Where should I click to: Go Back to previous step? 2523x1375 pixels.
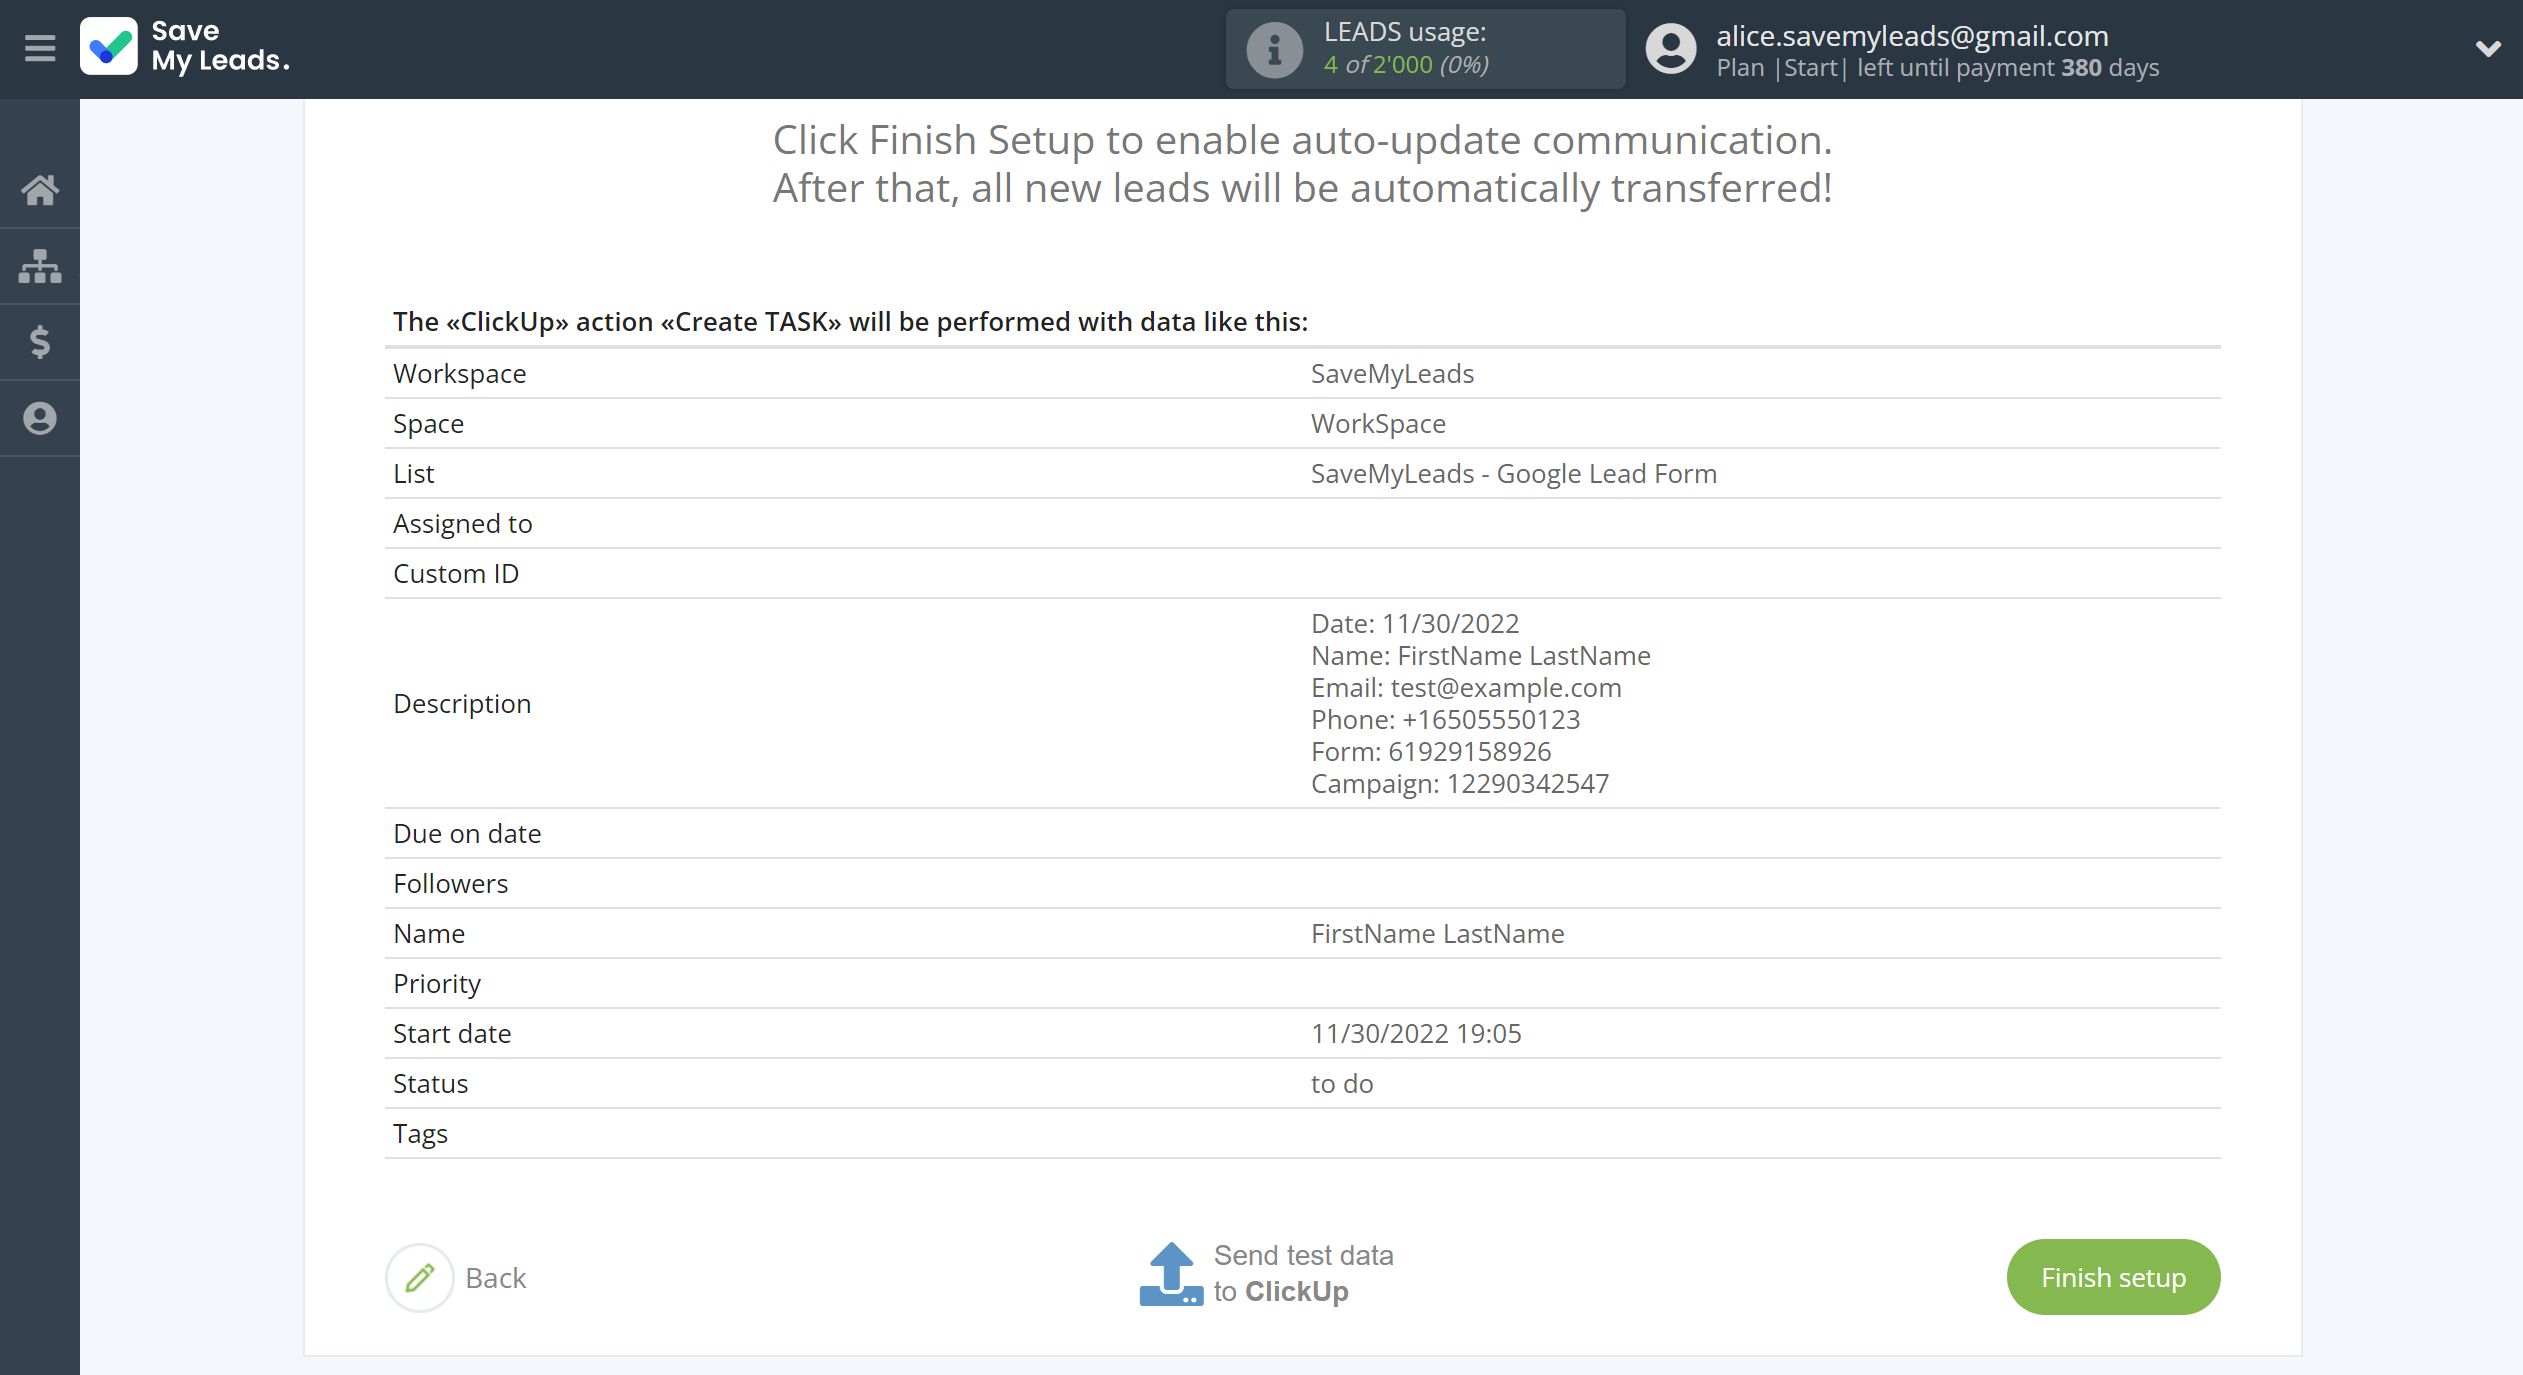(495, 1278)
